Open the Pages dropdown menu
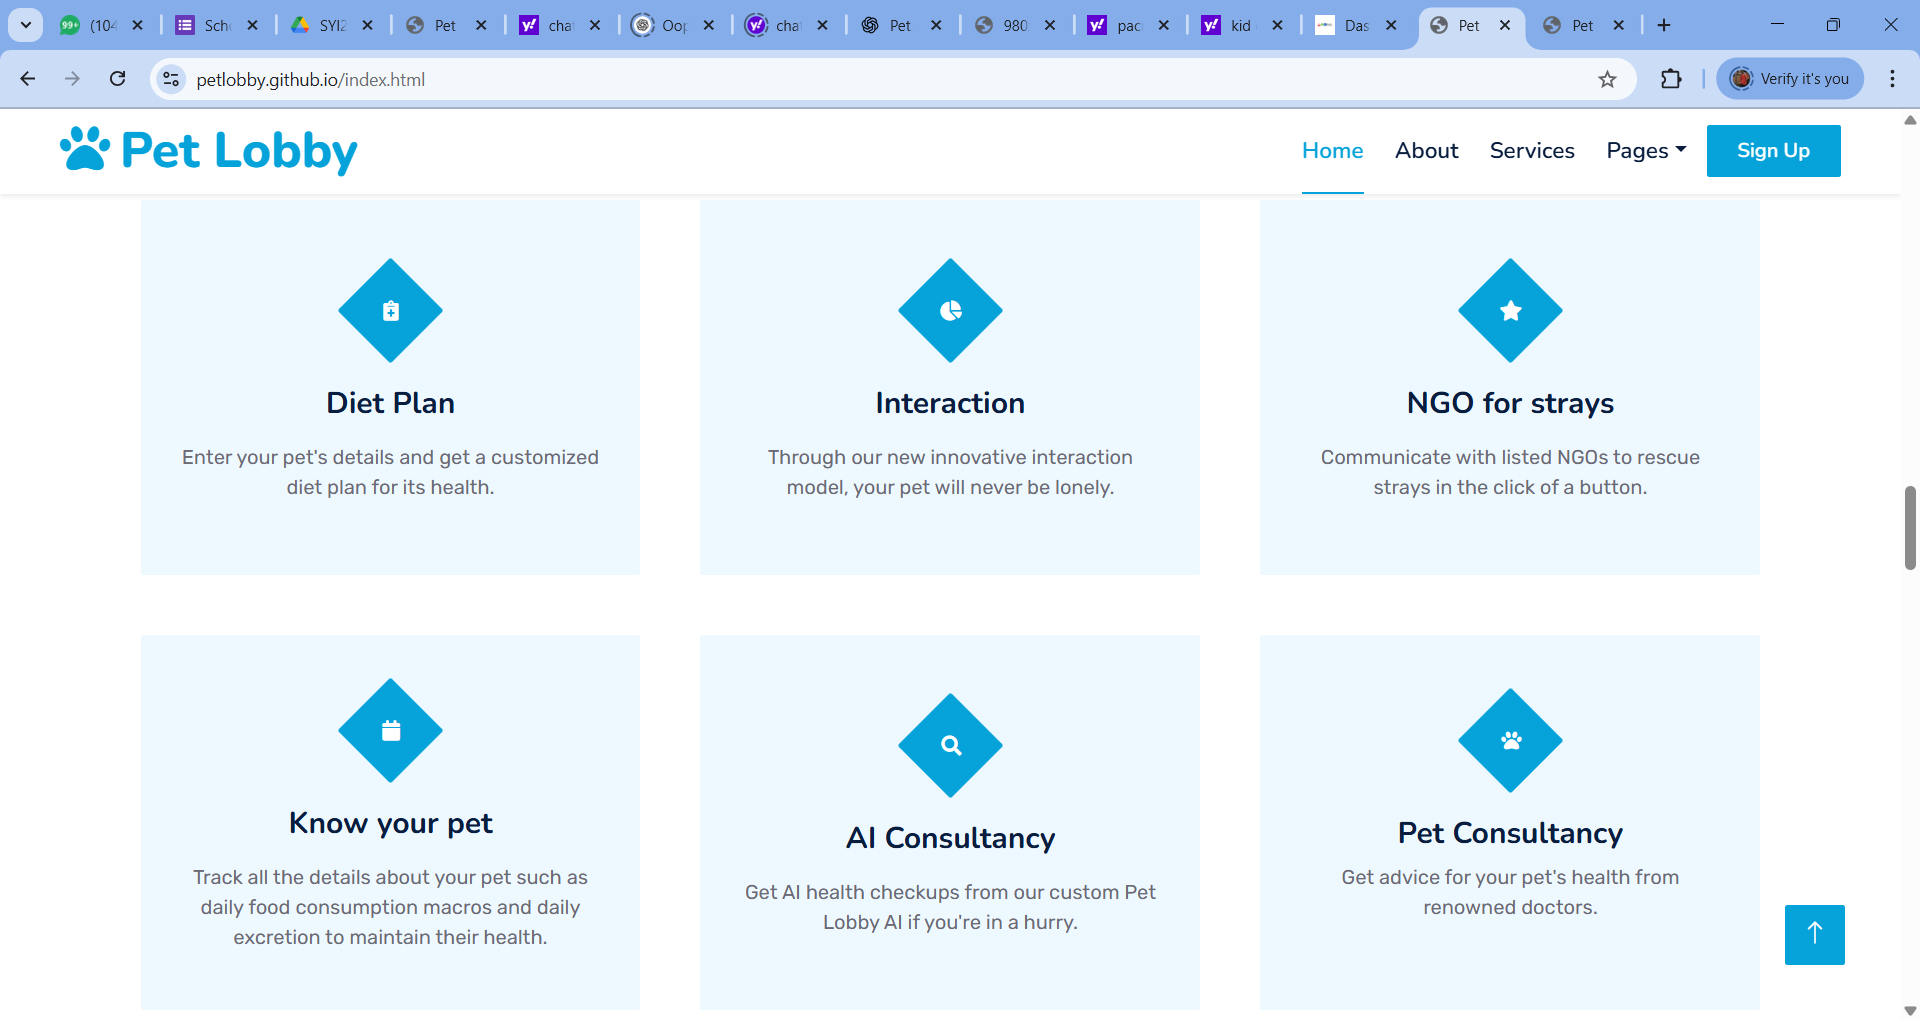Image resolution: width=1920 pixels, height=1020 pixels. click(1645, 150)
